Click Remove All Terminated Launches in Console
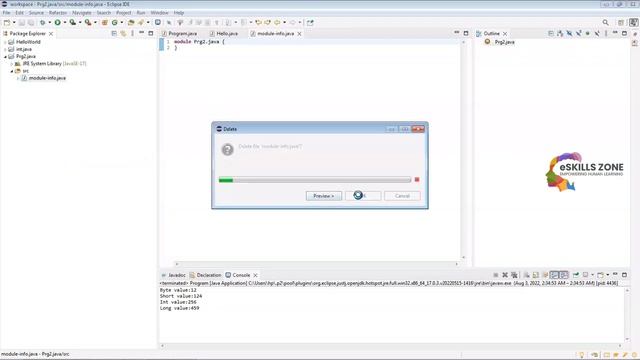The width and height of the screenshot is (640, 360). tap(514, 275)
